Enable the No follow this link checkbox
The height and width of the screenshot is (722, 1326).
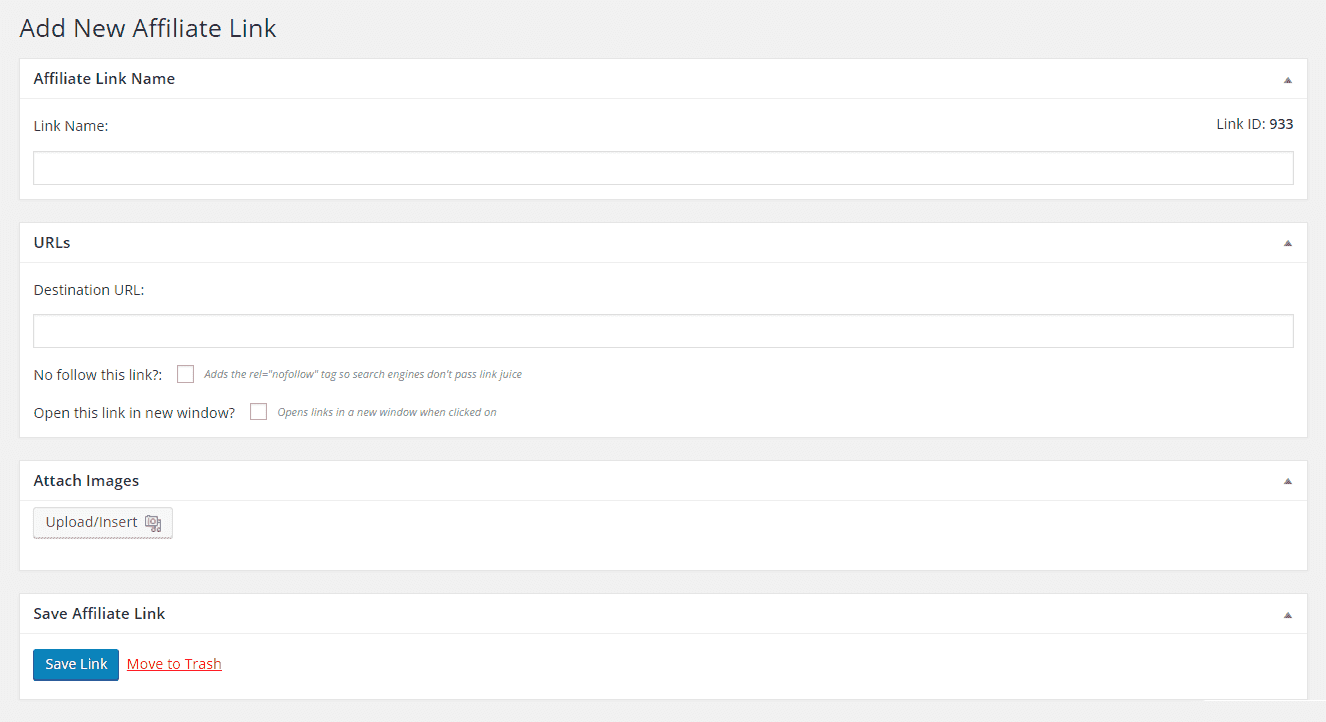(185, 374)
